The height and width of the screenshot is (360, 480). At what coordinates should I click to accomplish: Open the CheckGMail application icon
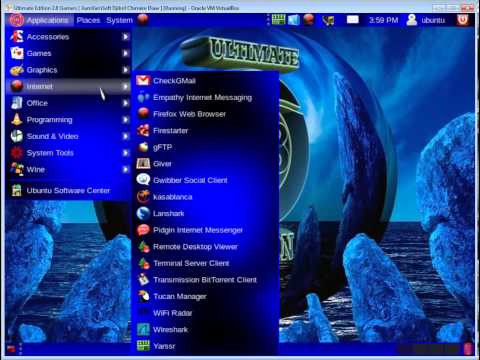[143, 80]
